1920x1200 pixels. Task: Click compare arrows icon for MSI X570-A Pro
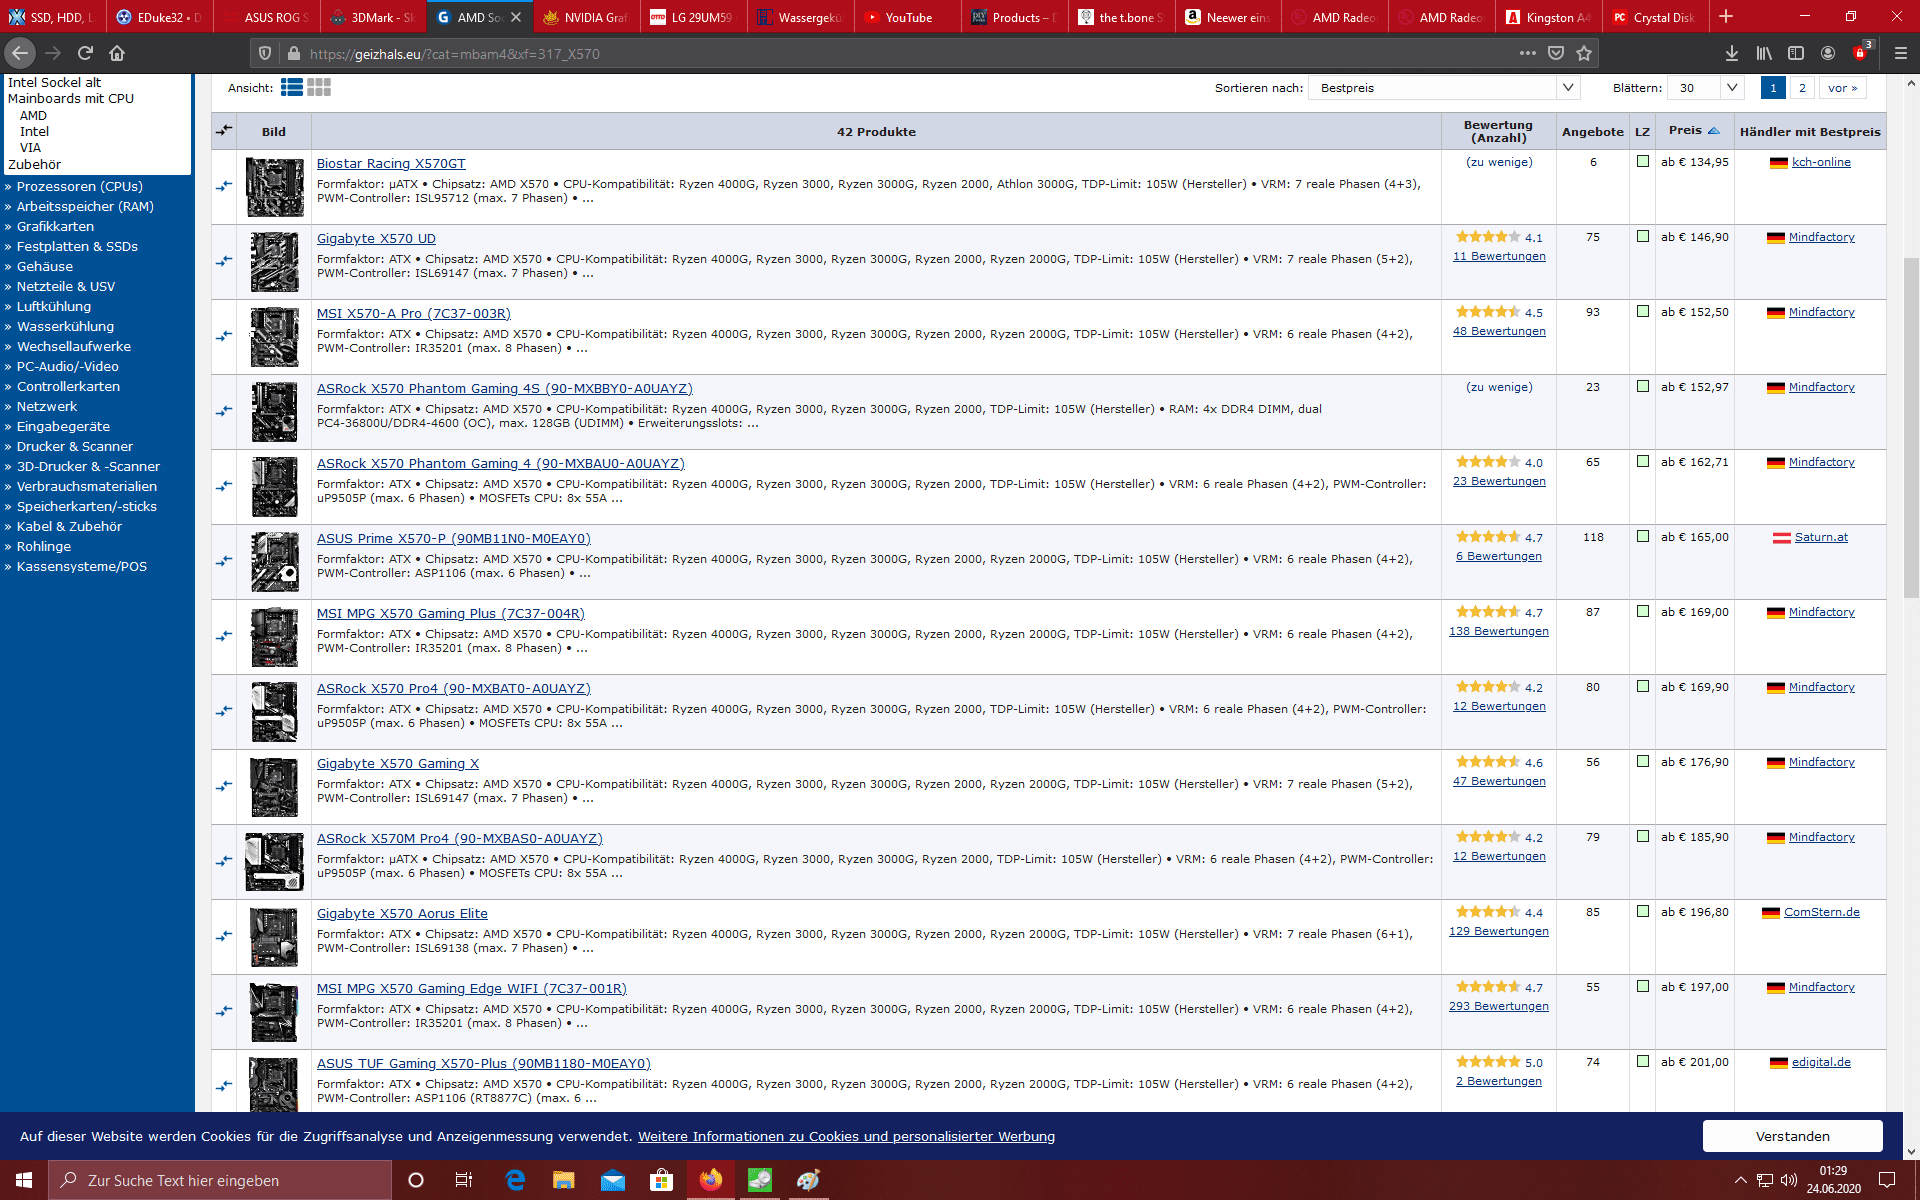[224, 336]
